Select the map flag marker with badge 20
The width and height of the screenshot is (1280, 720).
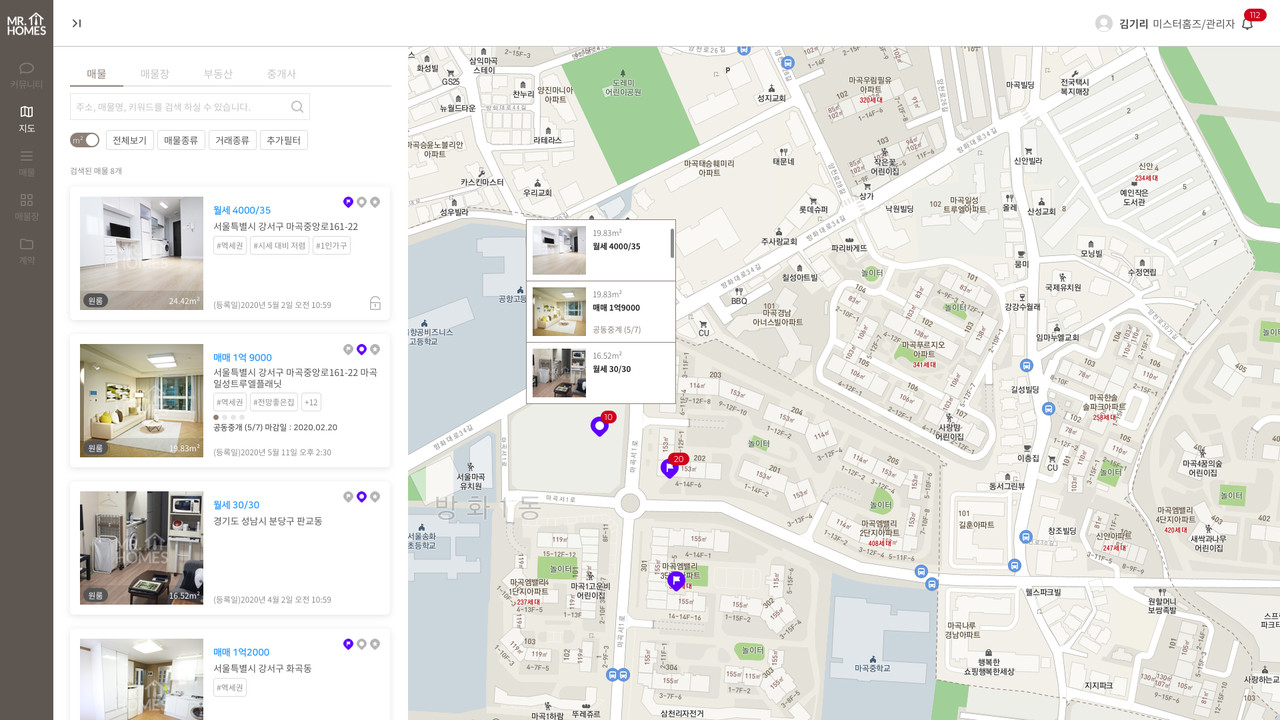tap(670, 467)
